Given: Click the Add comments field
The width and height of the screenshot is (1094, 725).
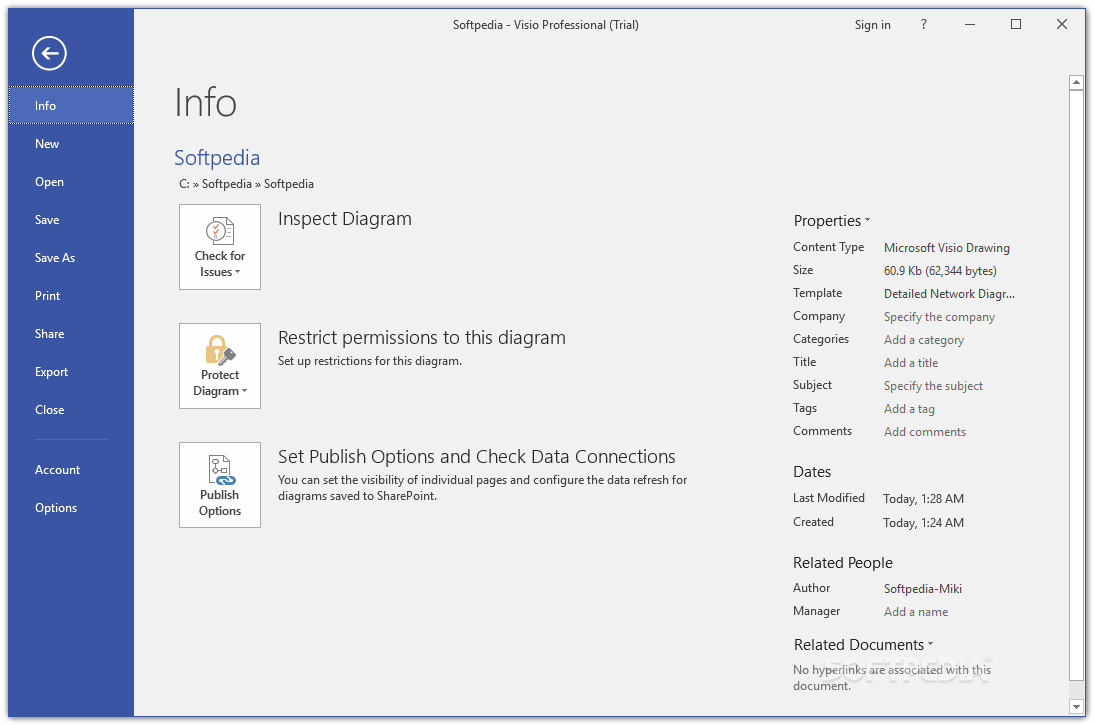Looking at the screenshot, I should tap(924, 432).
